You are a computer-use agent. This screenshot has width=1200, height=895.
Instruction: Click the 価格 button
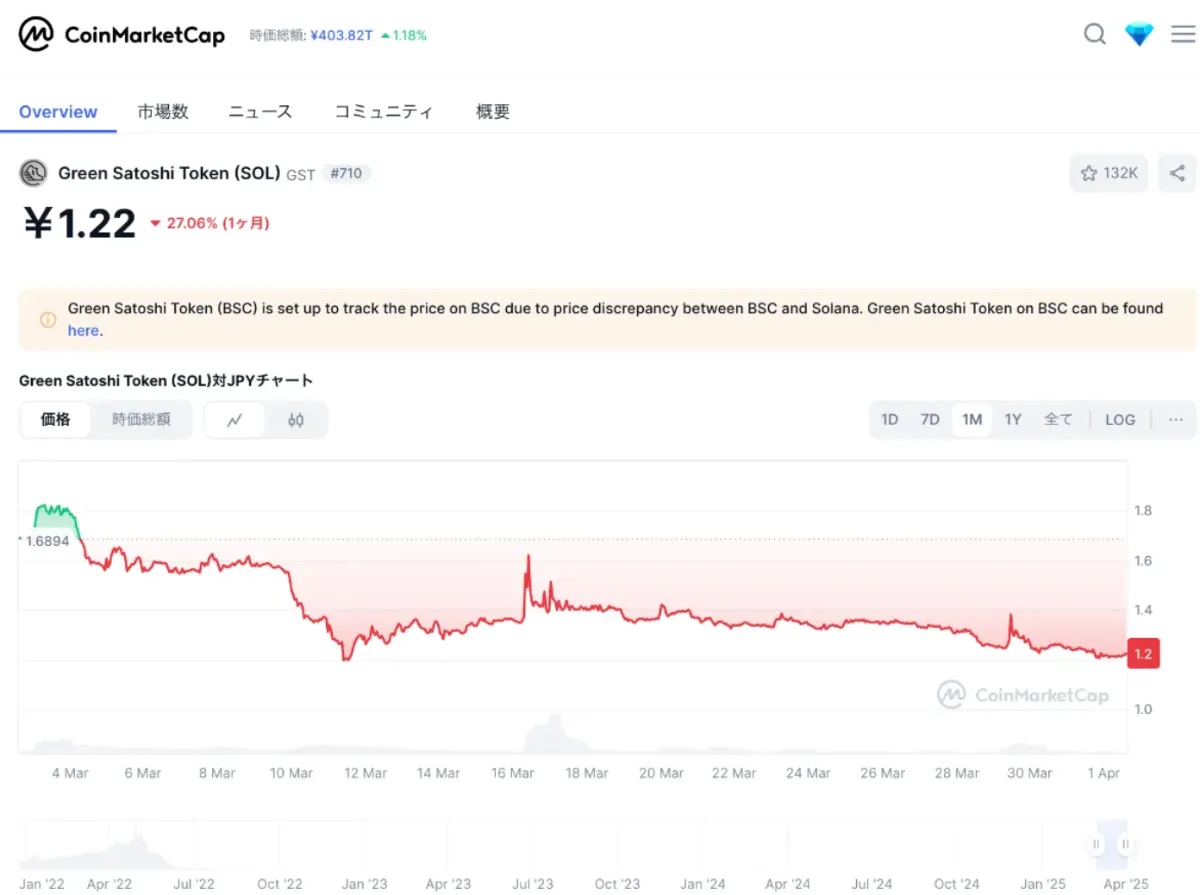55,420
